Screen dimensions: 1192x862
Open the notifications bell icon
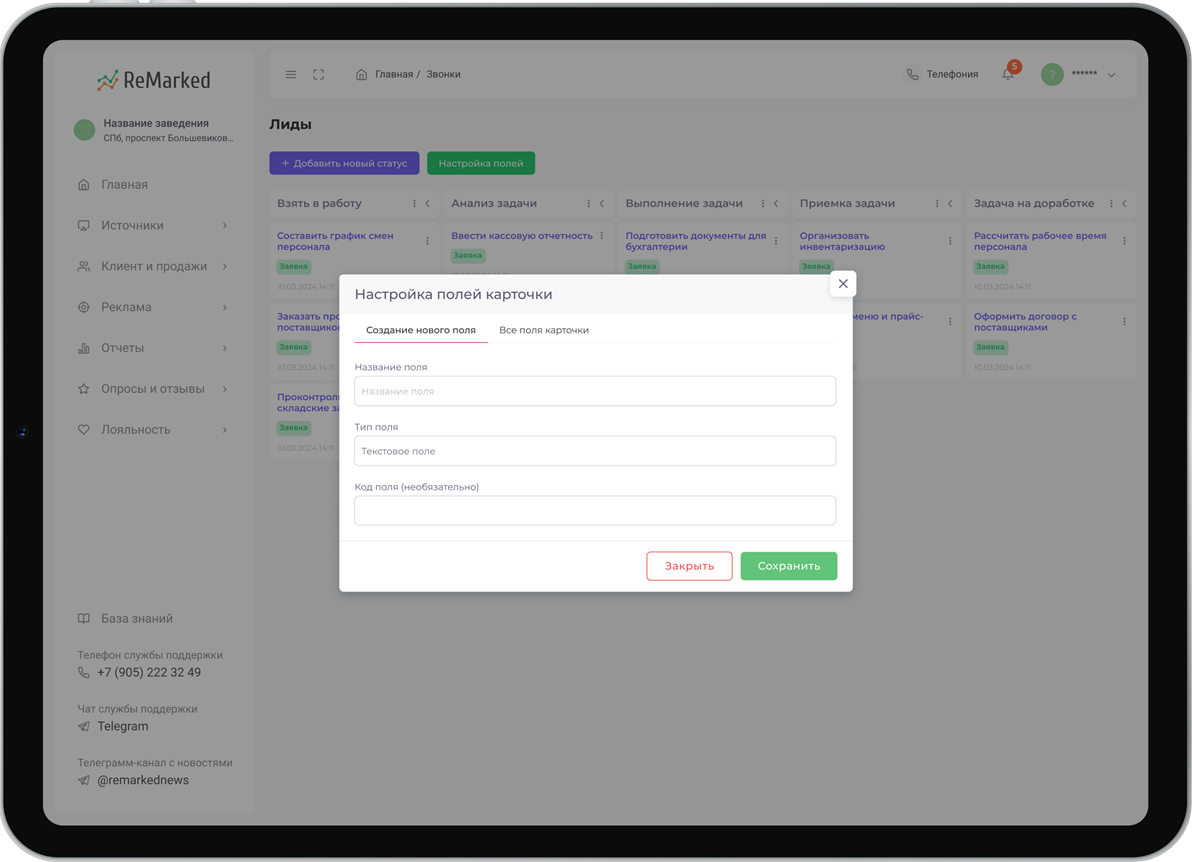pos(1008,75)
